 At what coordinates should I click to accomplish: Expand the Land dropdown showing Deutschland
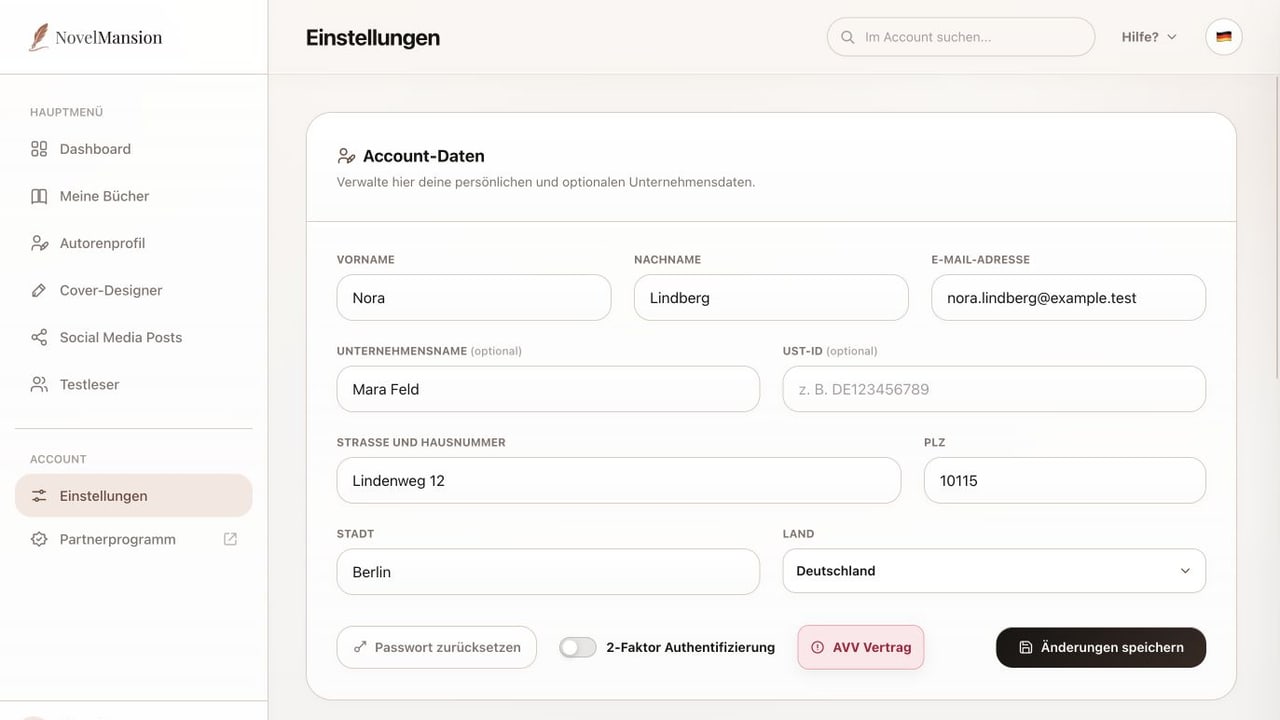pyautogui.click(x=994, y=571)
